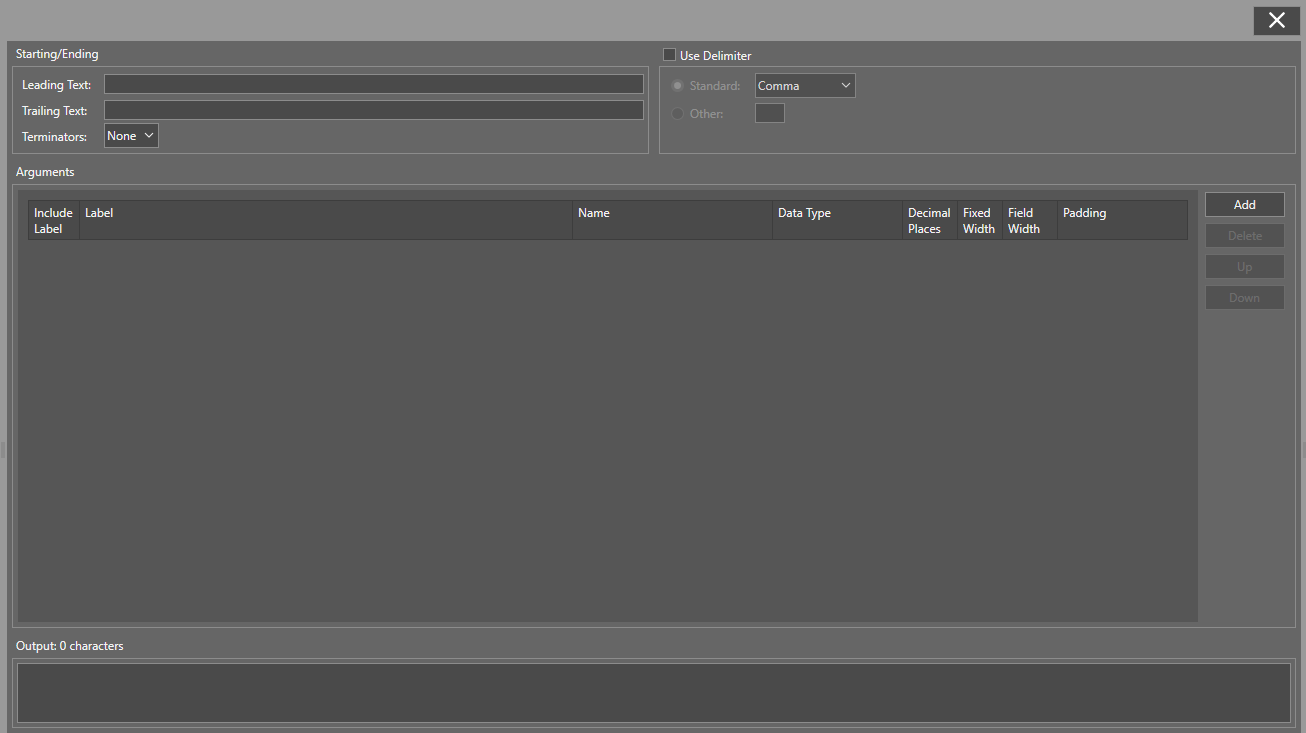
Task: Enable the Use Delimiter checkbox
Action: tap(670, 55)
